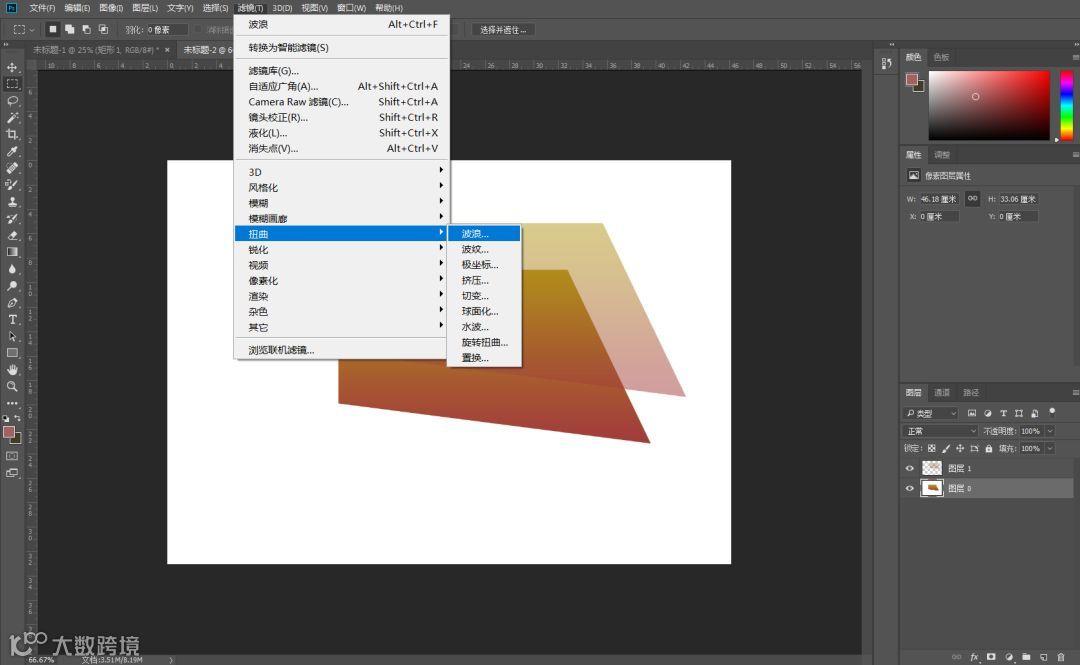Viewport: 1080px width, 665px height.
Task: Open the 填充 fill dropdown arrow
Action: [x=1050, y=448]
